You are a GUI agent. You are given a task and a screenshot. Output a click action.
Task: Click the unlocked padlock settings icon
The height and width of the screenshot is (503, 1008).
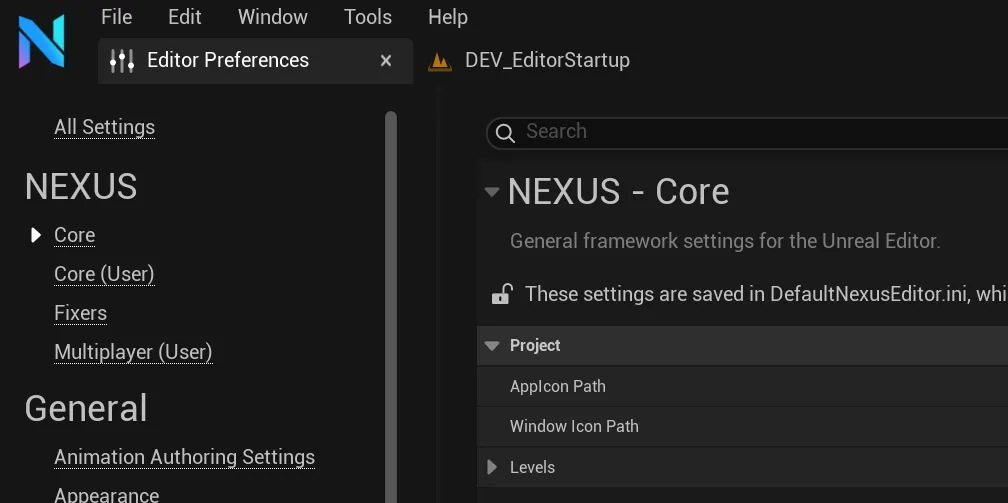point(501,294)
